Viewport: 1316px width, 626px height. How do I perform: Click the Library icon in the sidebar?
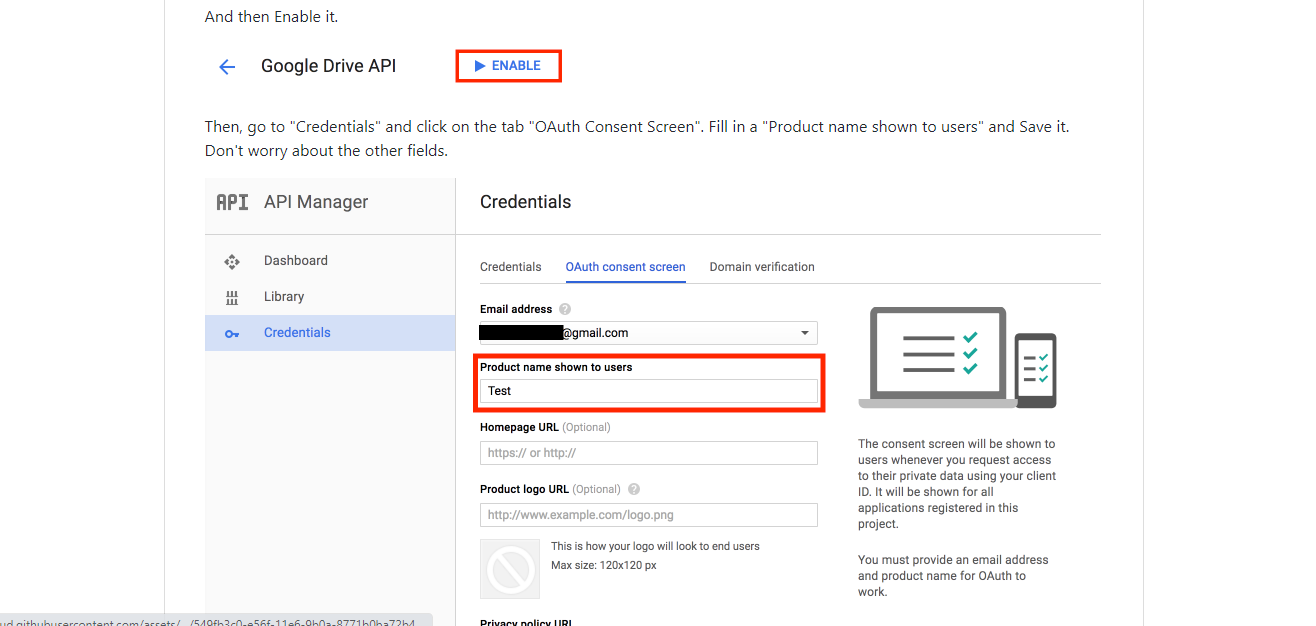click(232, 297)
